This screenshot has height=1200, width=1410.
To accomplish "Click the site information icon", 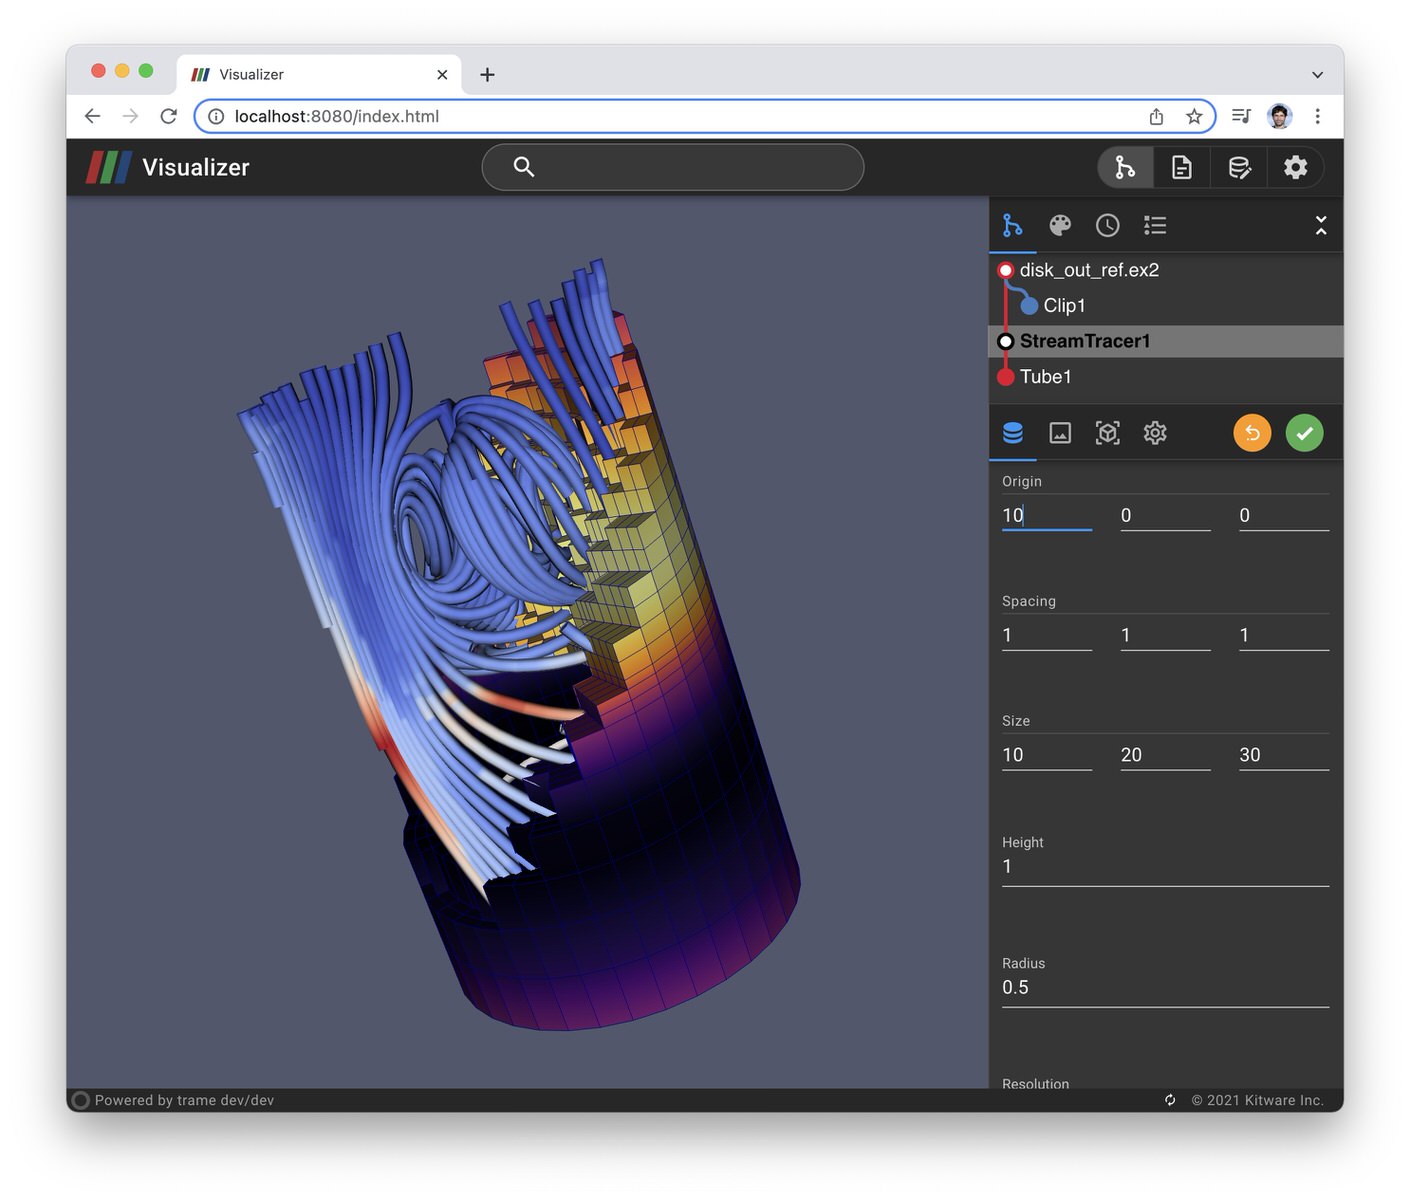I will coord(216,116).
